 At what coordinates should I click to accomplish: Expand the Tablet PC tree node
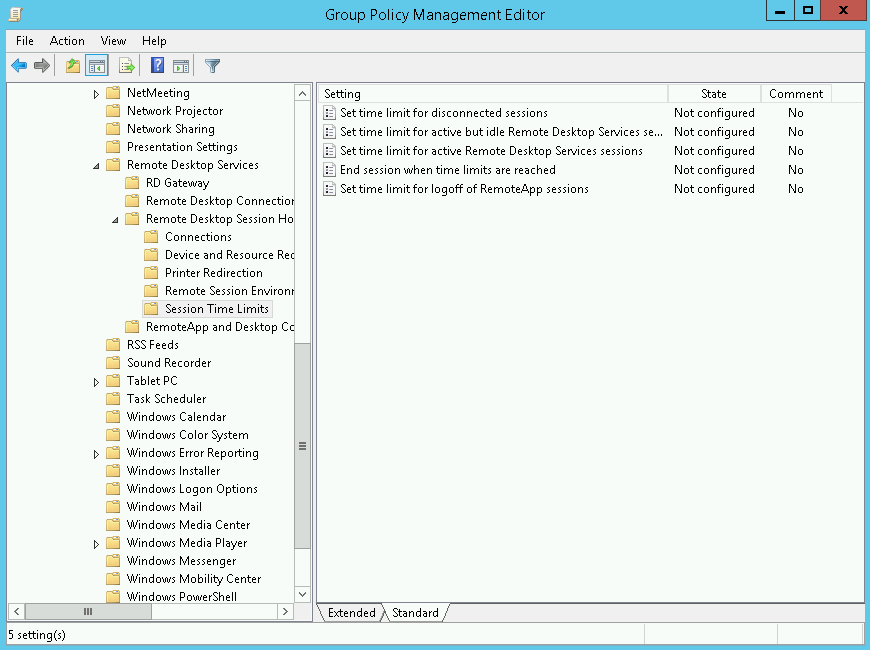pyautogui.click(x=96, y=382)
